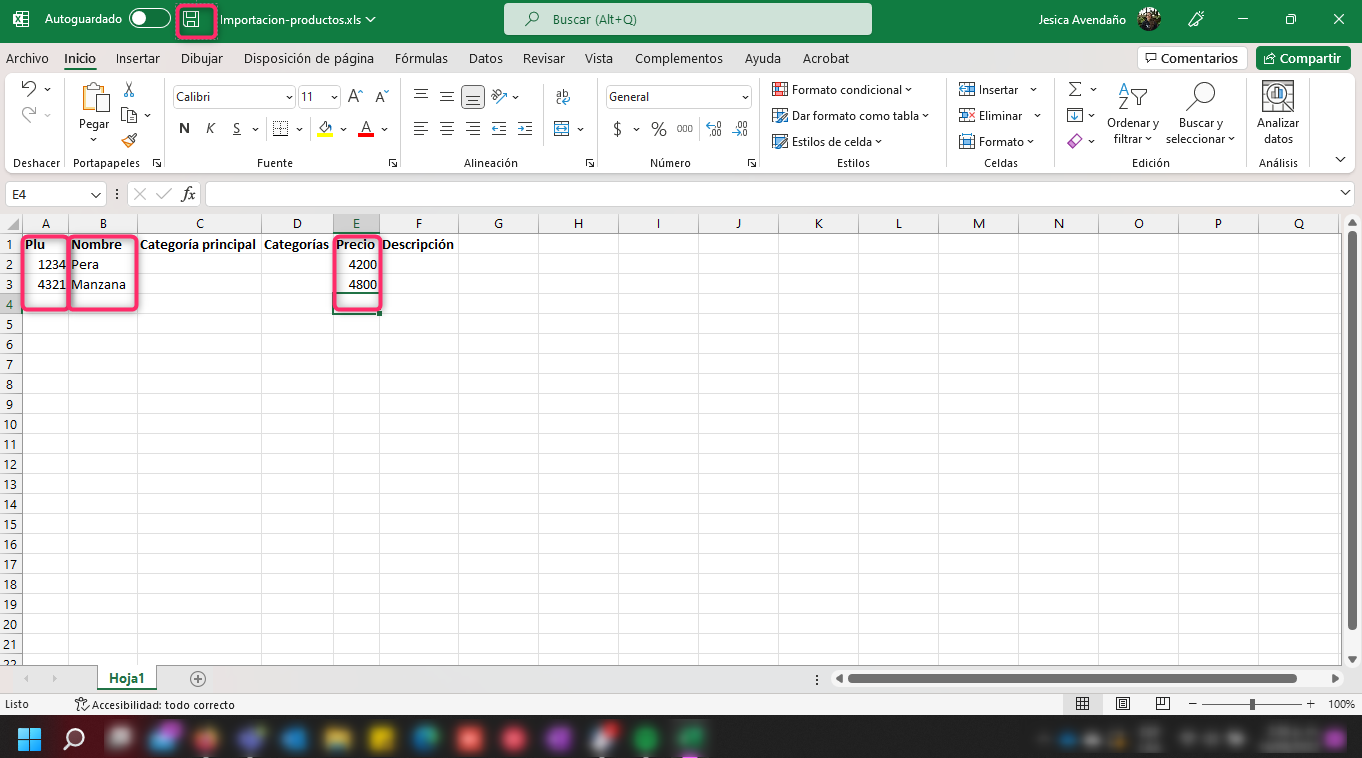The height and width of the screenshot is (758, 1362).
Task: Apply Bold formatting with N button
Action: click(x=184, y=129)
